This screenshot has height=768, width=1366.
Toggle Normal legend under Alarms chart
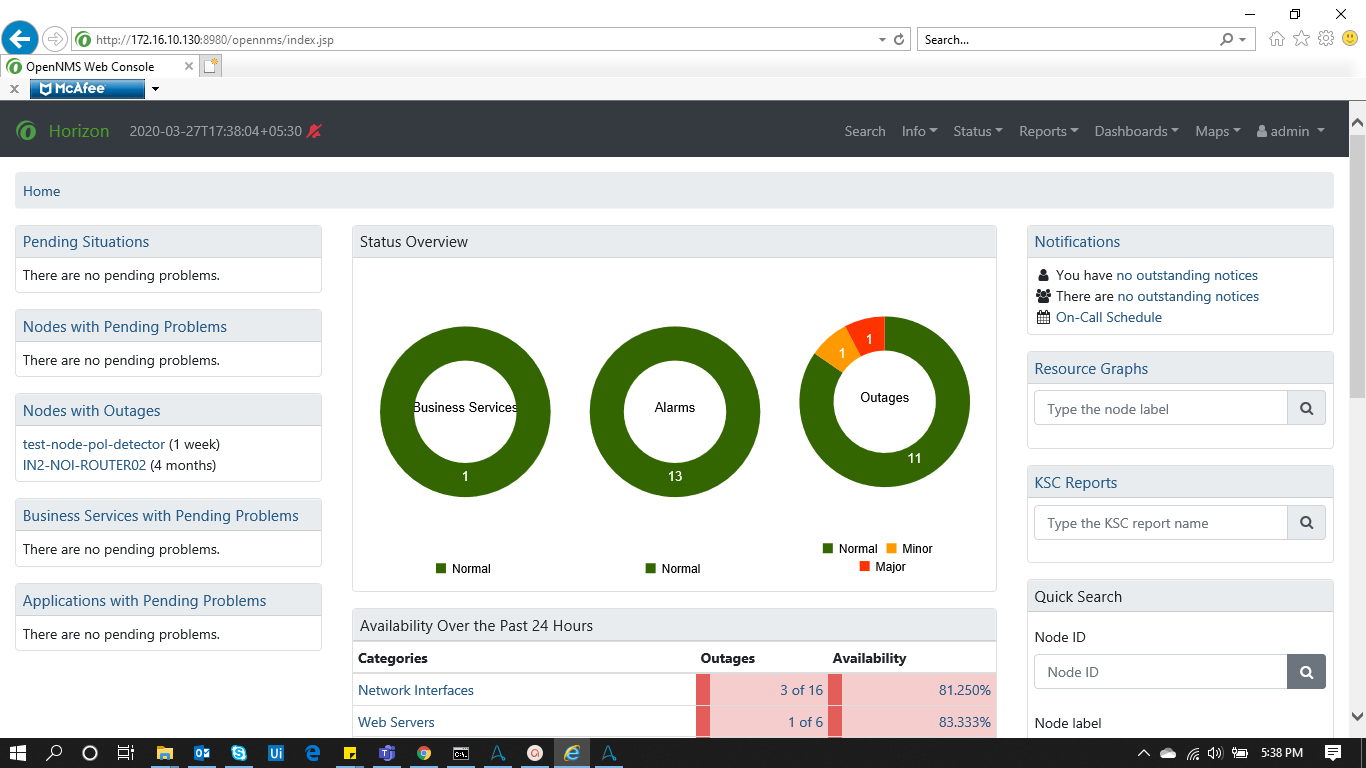pos(672,568)
